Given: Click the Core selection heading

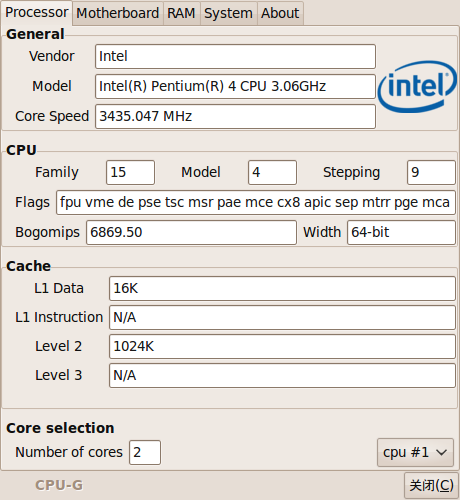Looking at the screenshot, I should coord(60,428).
